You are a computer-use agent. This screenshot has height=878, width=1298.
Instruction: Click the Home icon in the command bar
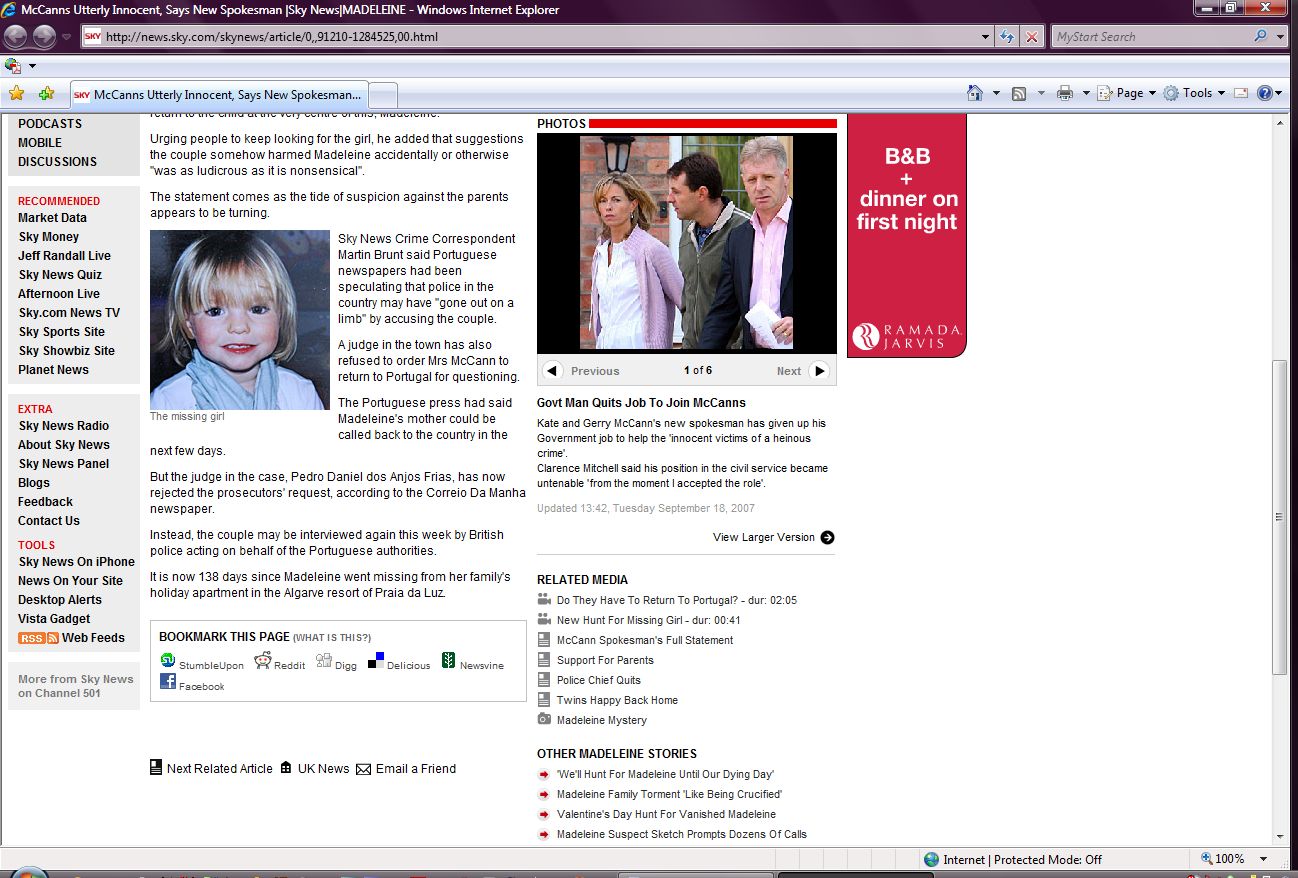tap(975, 93)
